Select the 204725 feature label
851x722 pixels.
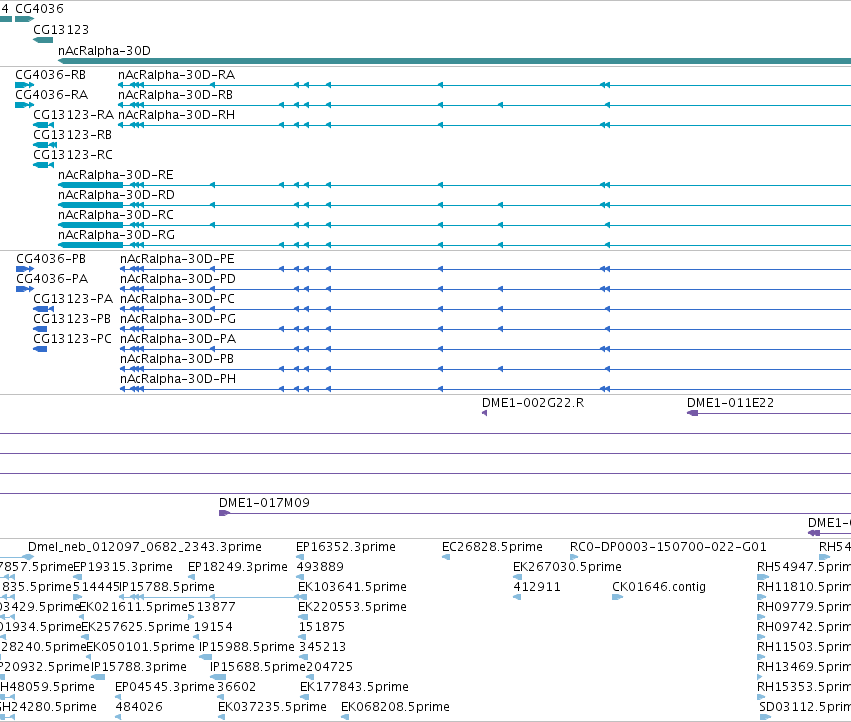(329, 667)
